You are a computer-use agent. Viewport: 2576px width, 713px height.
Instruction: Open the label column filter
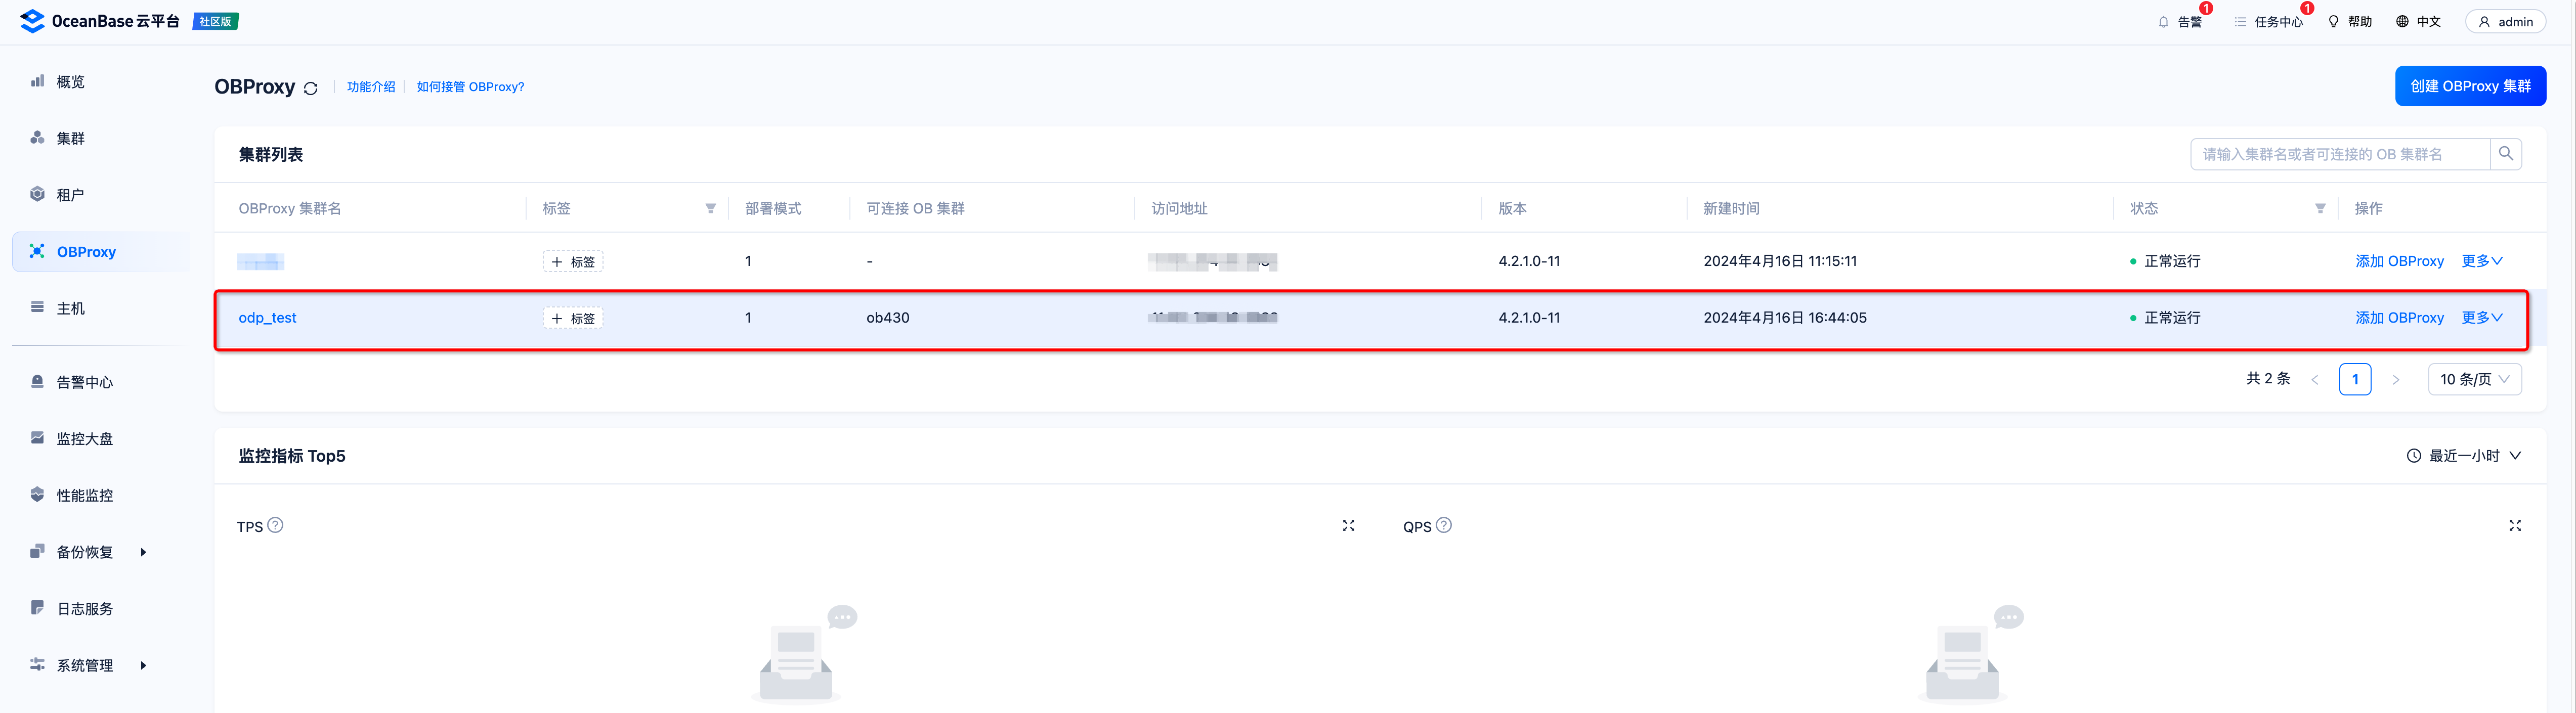point(710,208)
